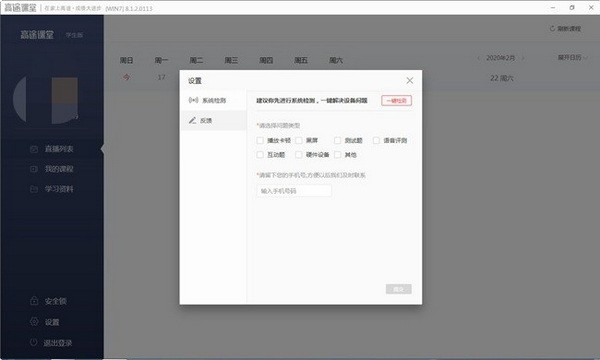Select the 今 today date
Image resolution: width=600 pixels, height=360 pixels.
(x=126, y=77)
